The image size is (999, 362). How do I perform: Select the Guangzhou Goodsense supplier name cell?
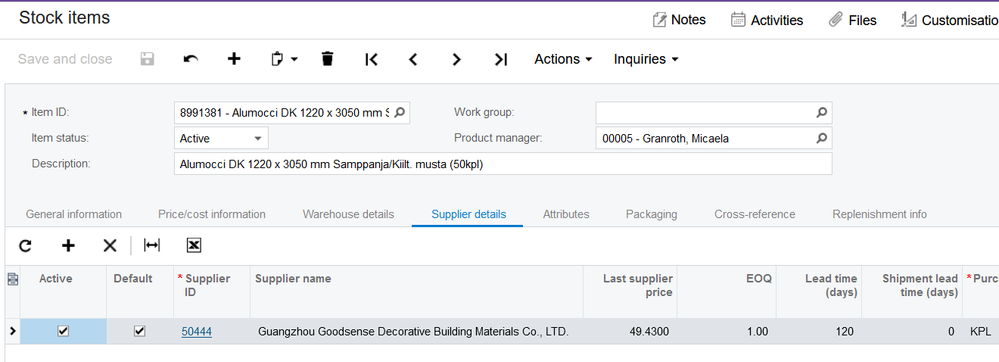click(x=417, y=332)
